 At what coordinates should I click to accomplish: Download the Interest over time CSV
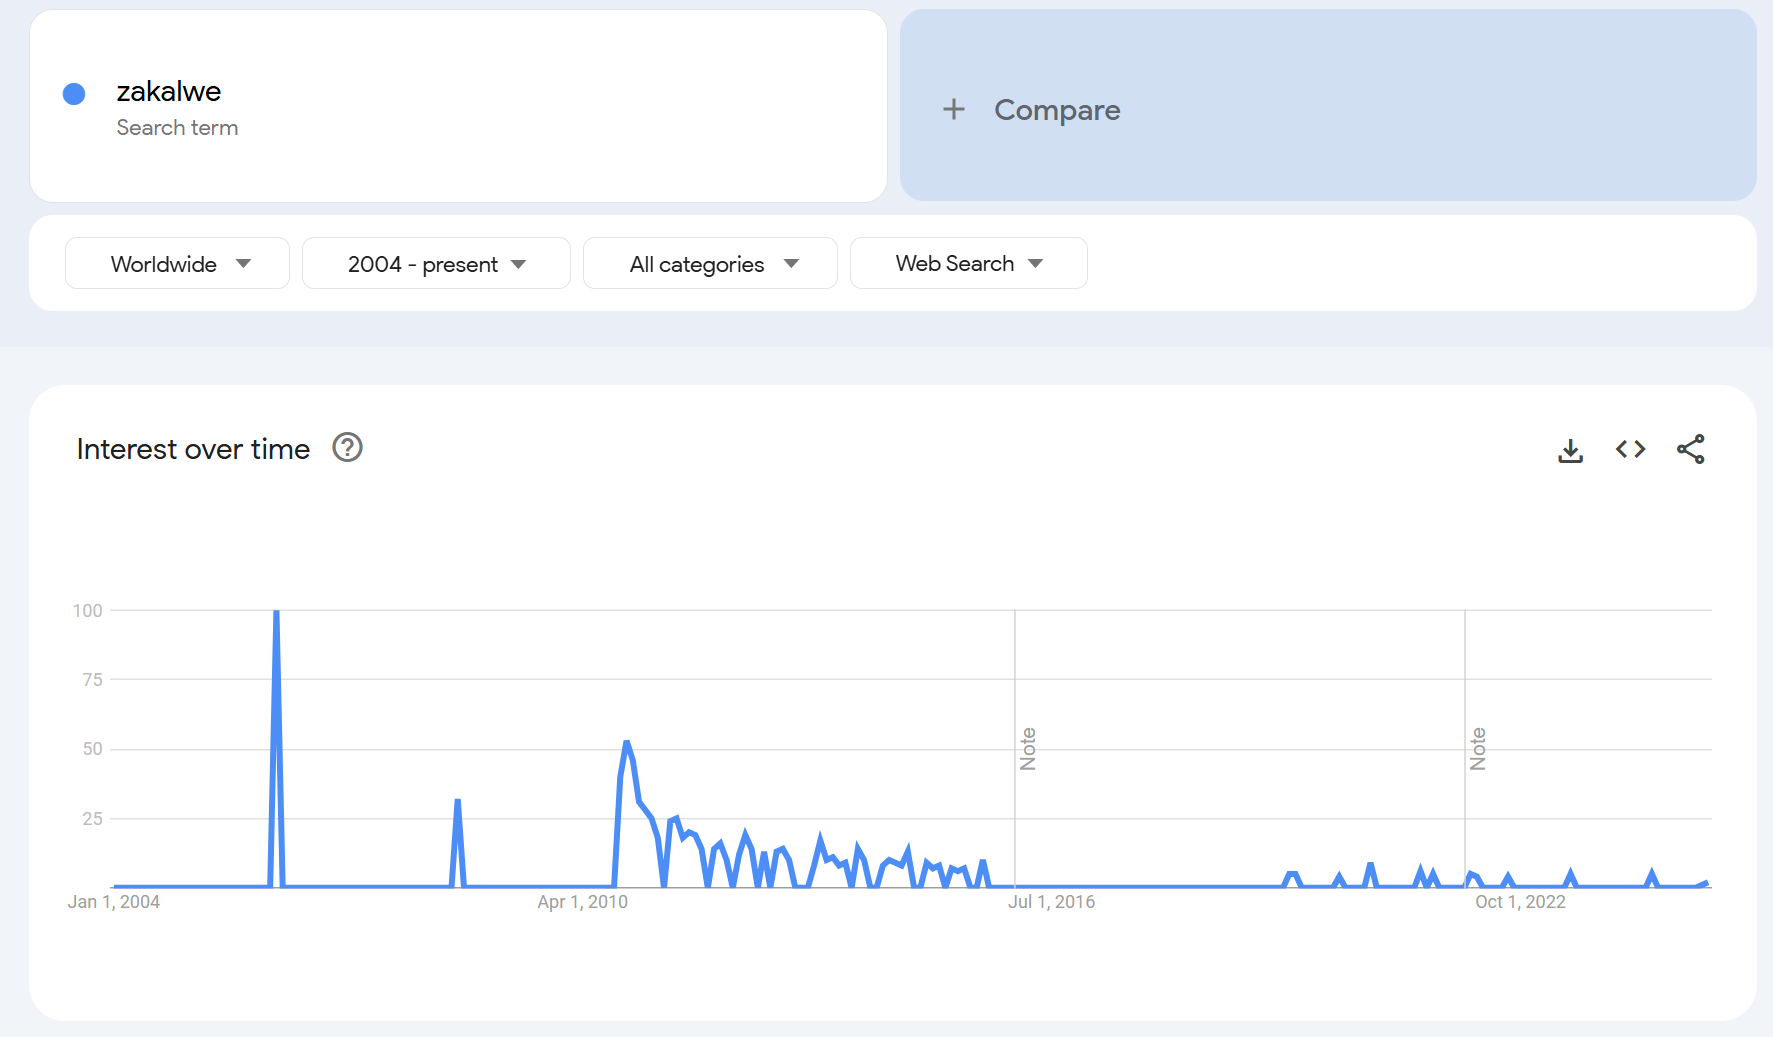(x=1570, y=450)
